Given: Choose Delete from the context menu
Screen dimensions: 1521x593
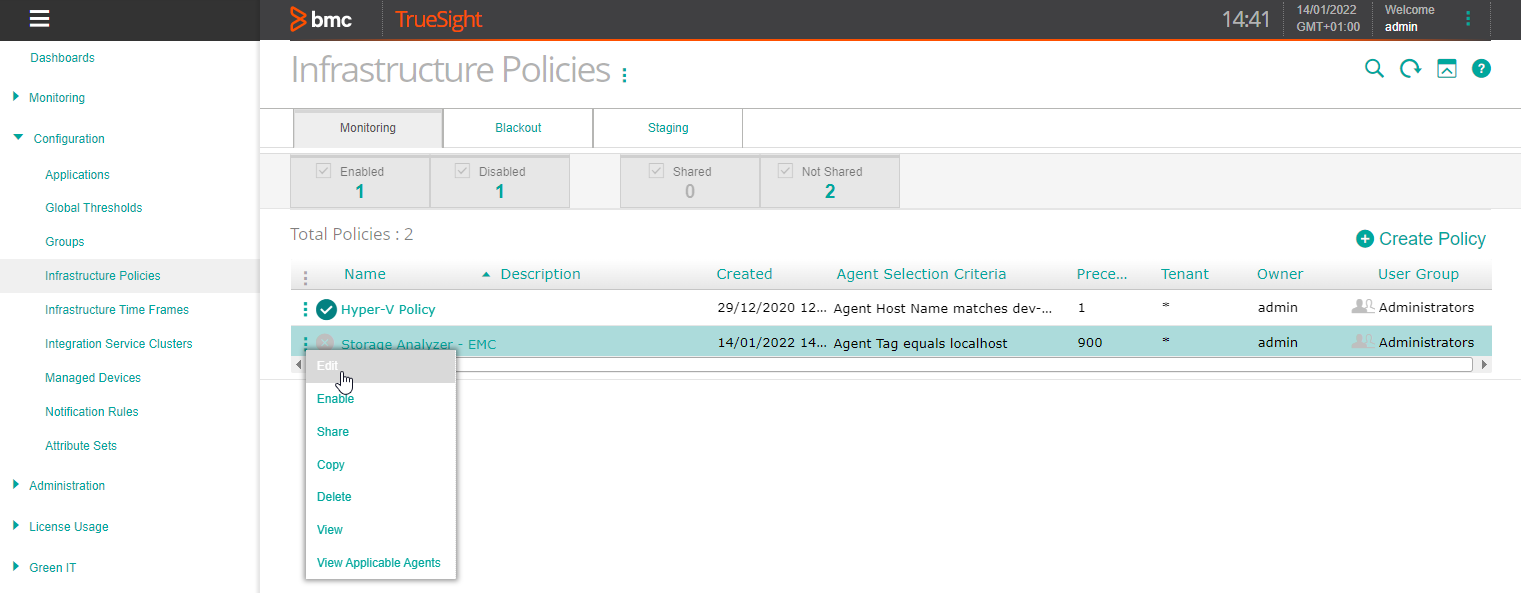Looking at the screenshot, I should point(334,496).
